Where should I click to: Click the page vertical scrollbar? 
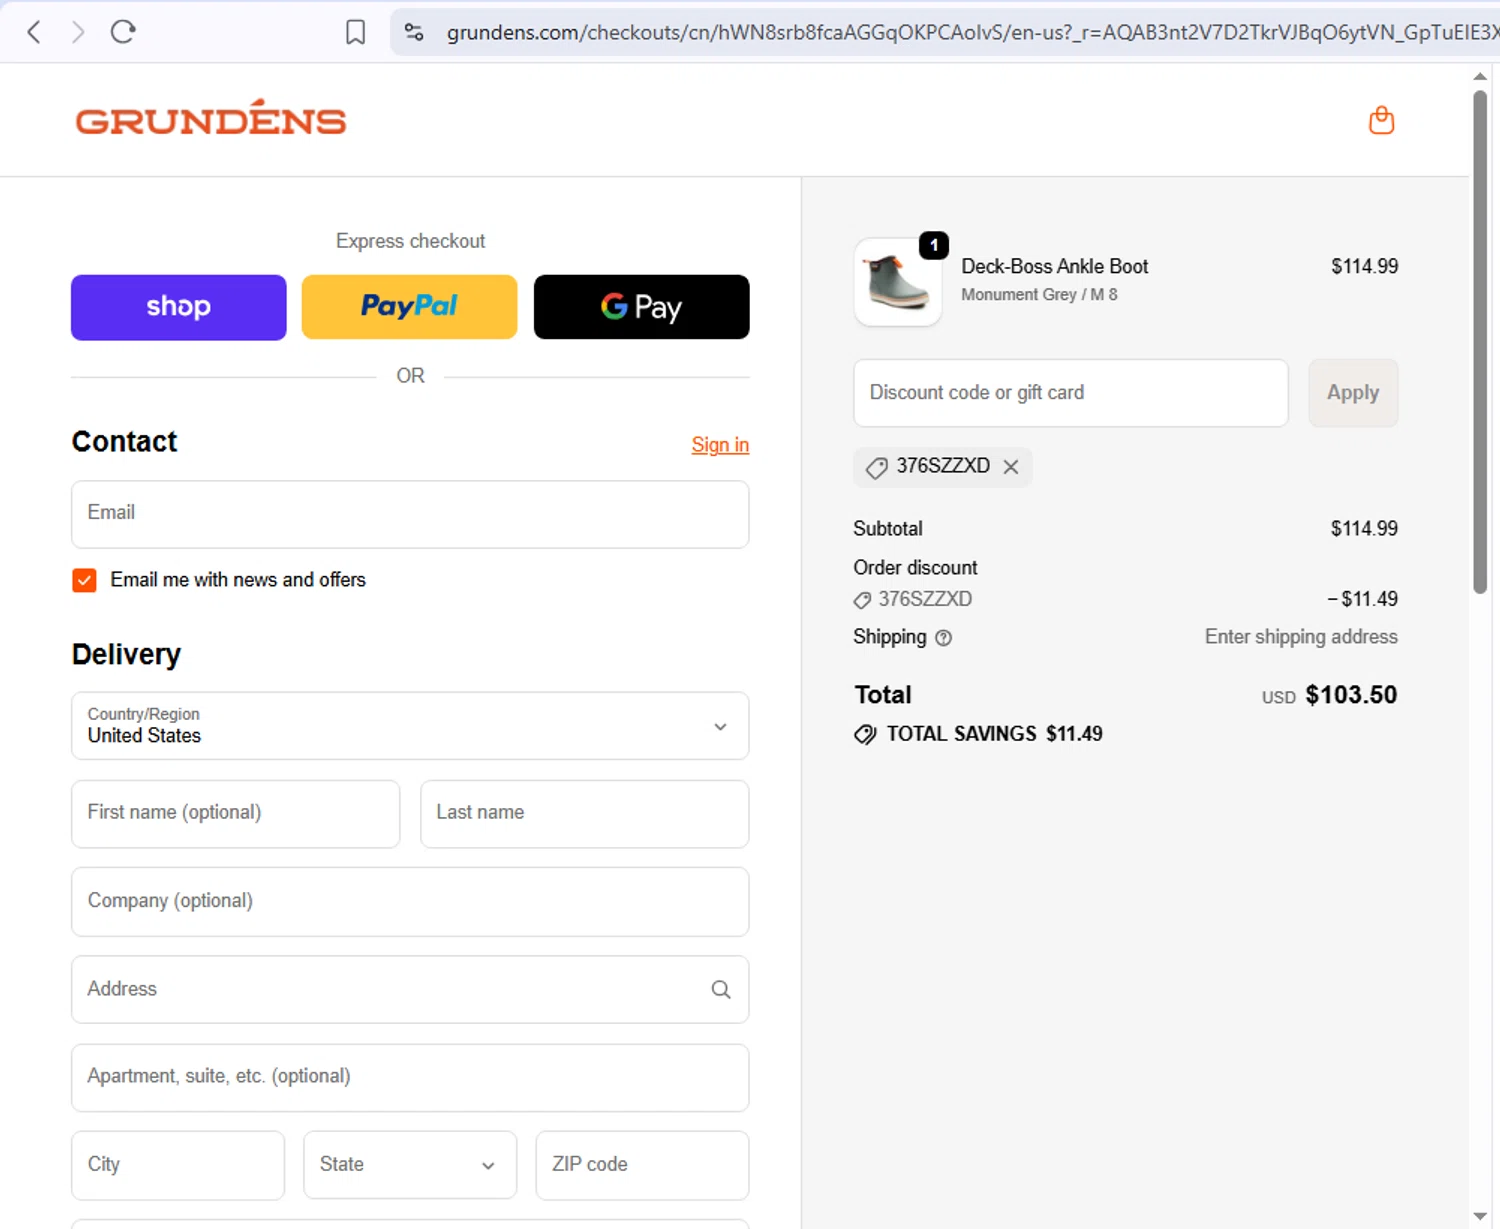coord(1480,342)
